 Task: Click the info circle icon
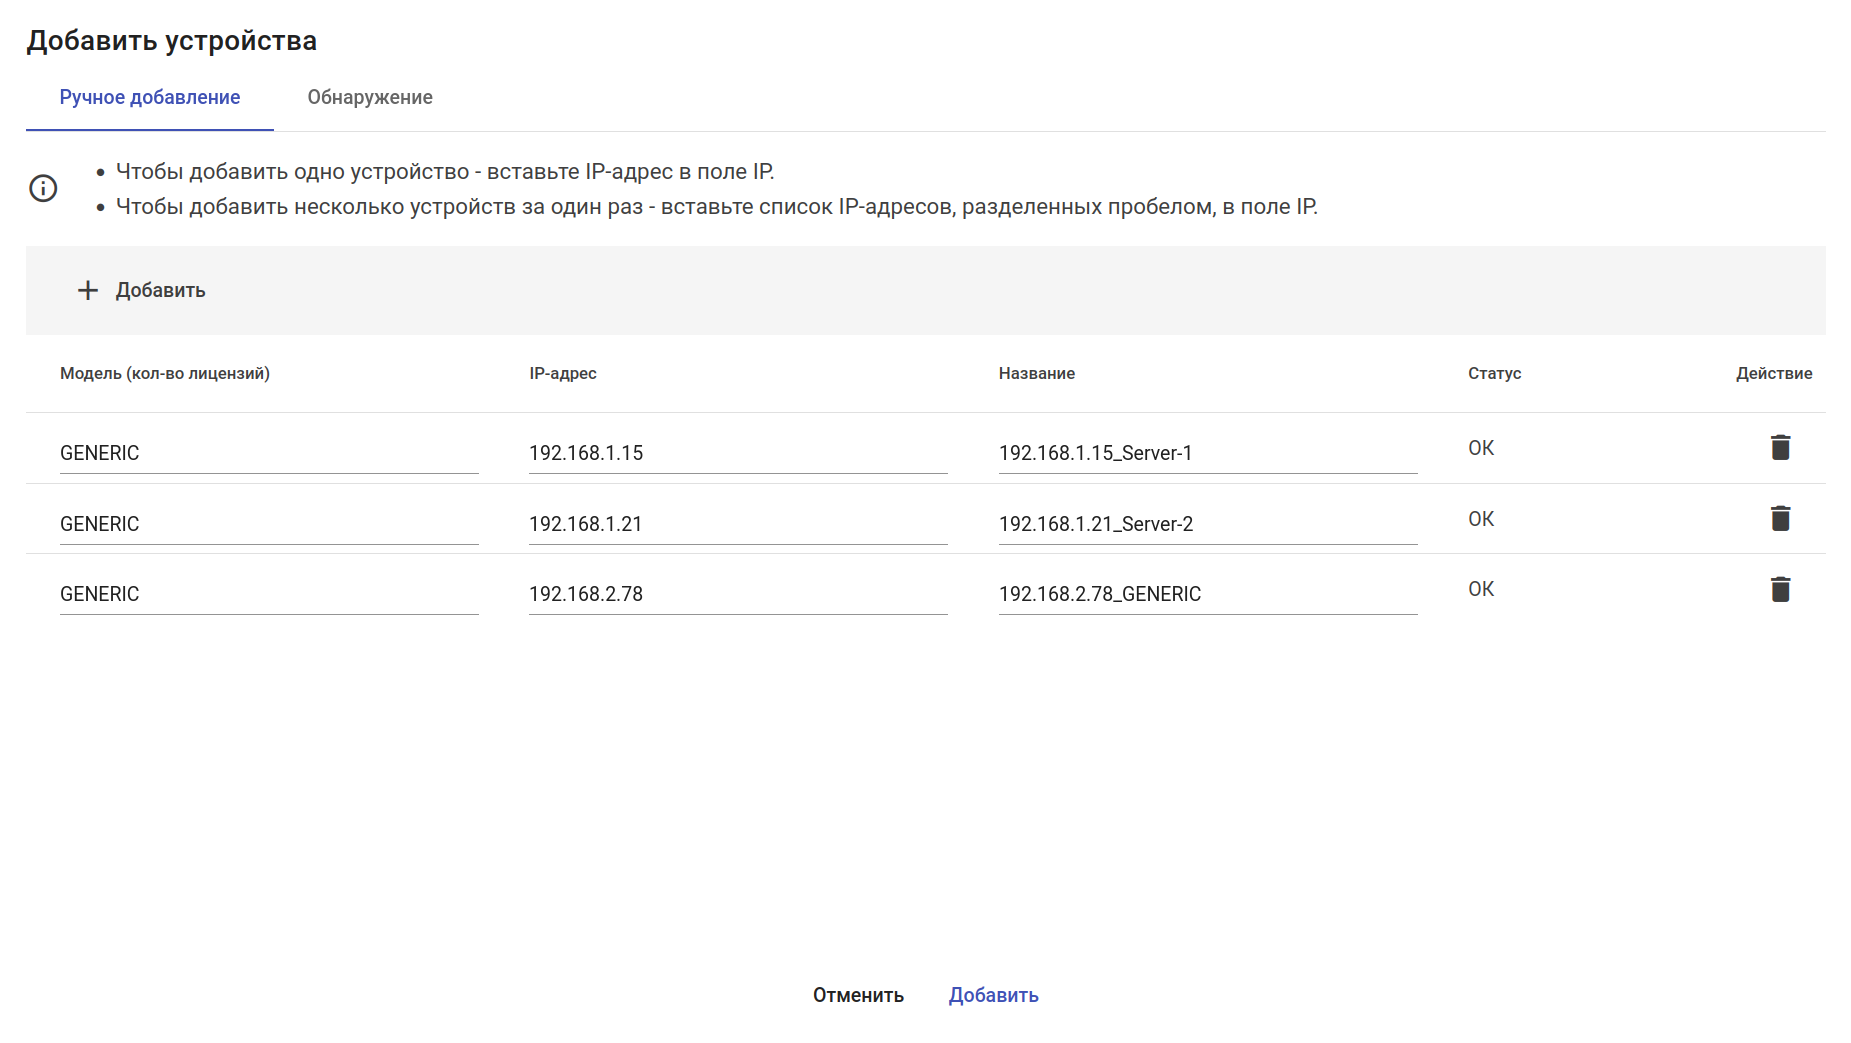coord(43,188)
